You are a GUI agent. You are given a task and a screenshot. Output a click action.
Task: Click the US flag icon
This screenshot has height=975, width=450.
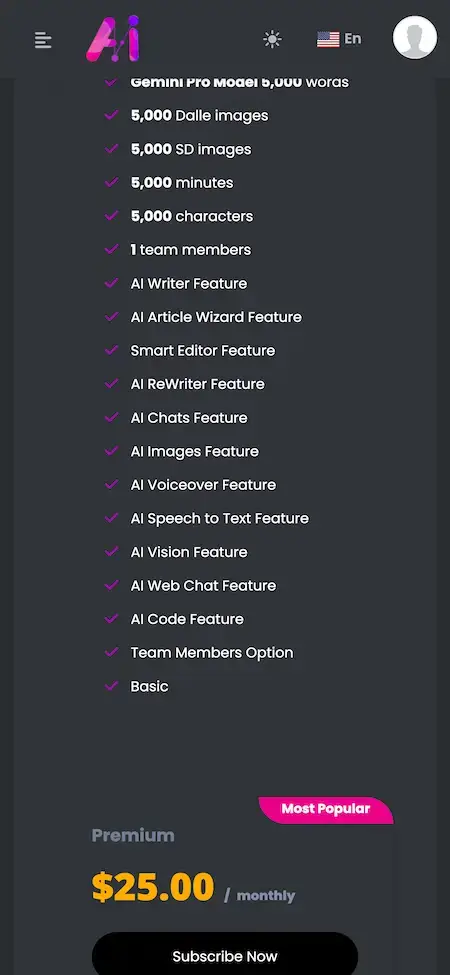[x=328, y=39]
